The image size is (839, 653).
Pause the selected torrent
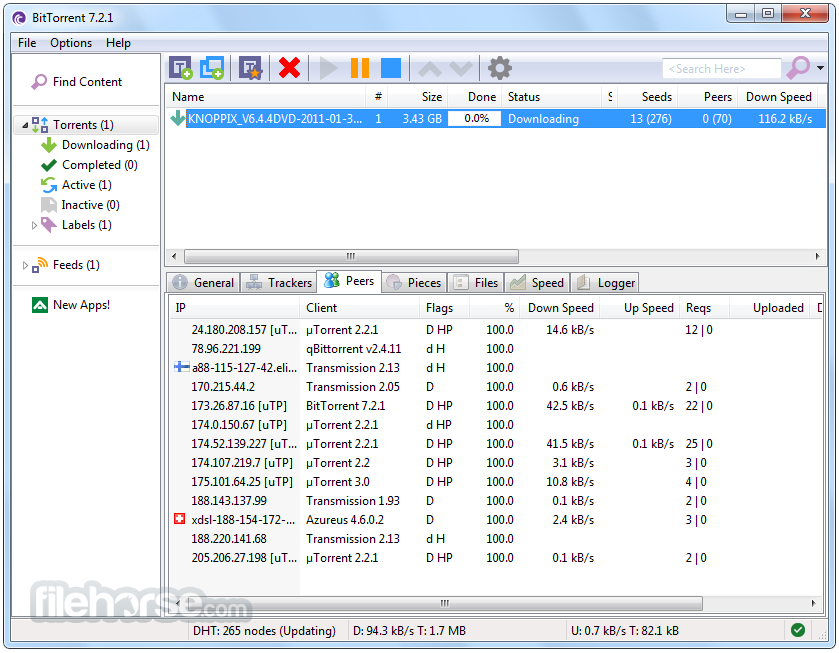pos(360,68)
